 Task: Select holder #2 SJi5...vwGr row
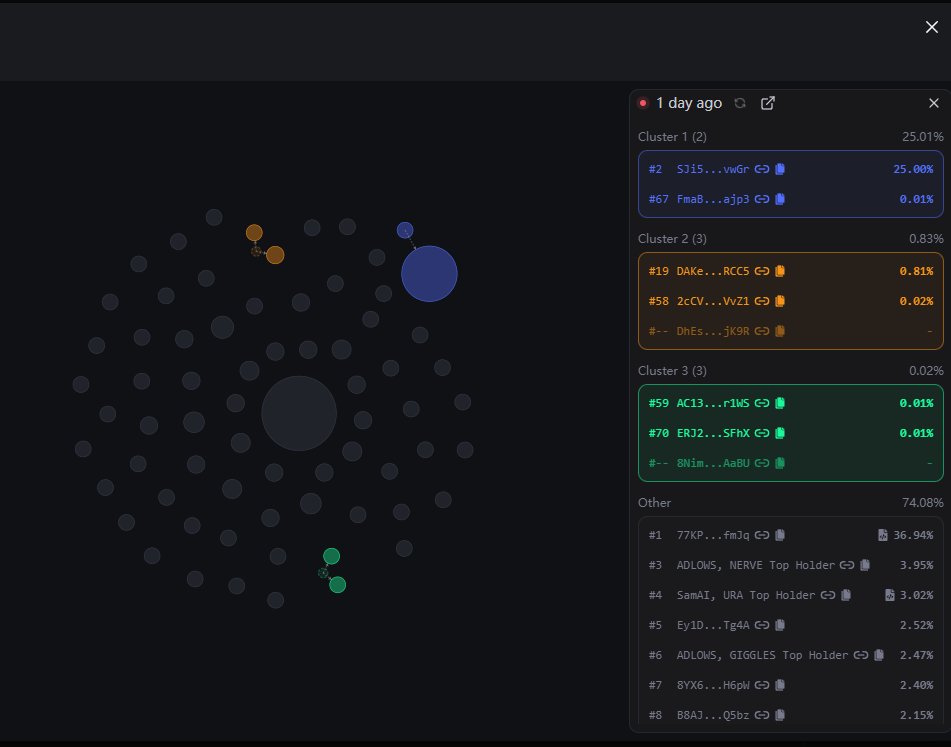[x=791, y=169]
